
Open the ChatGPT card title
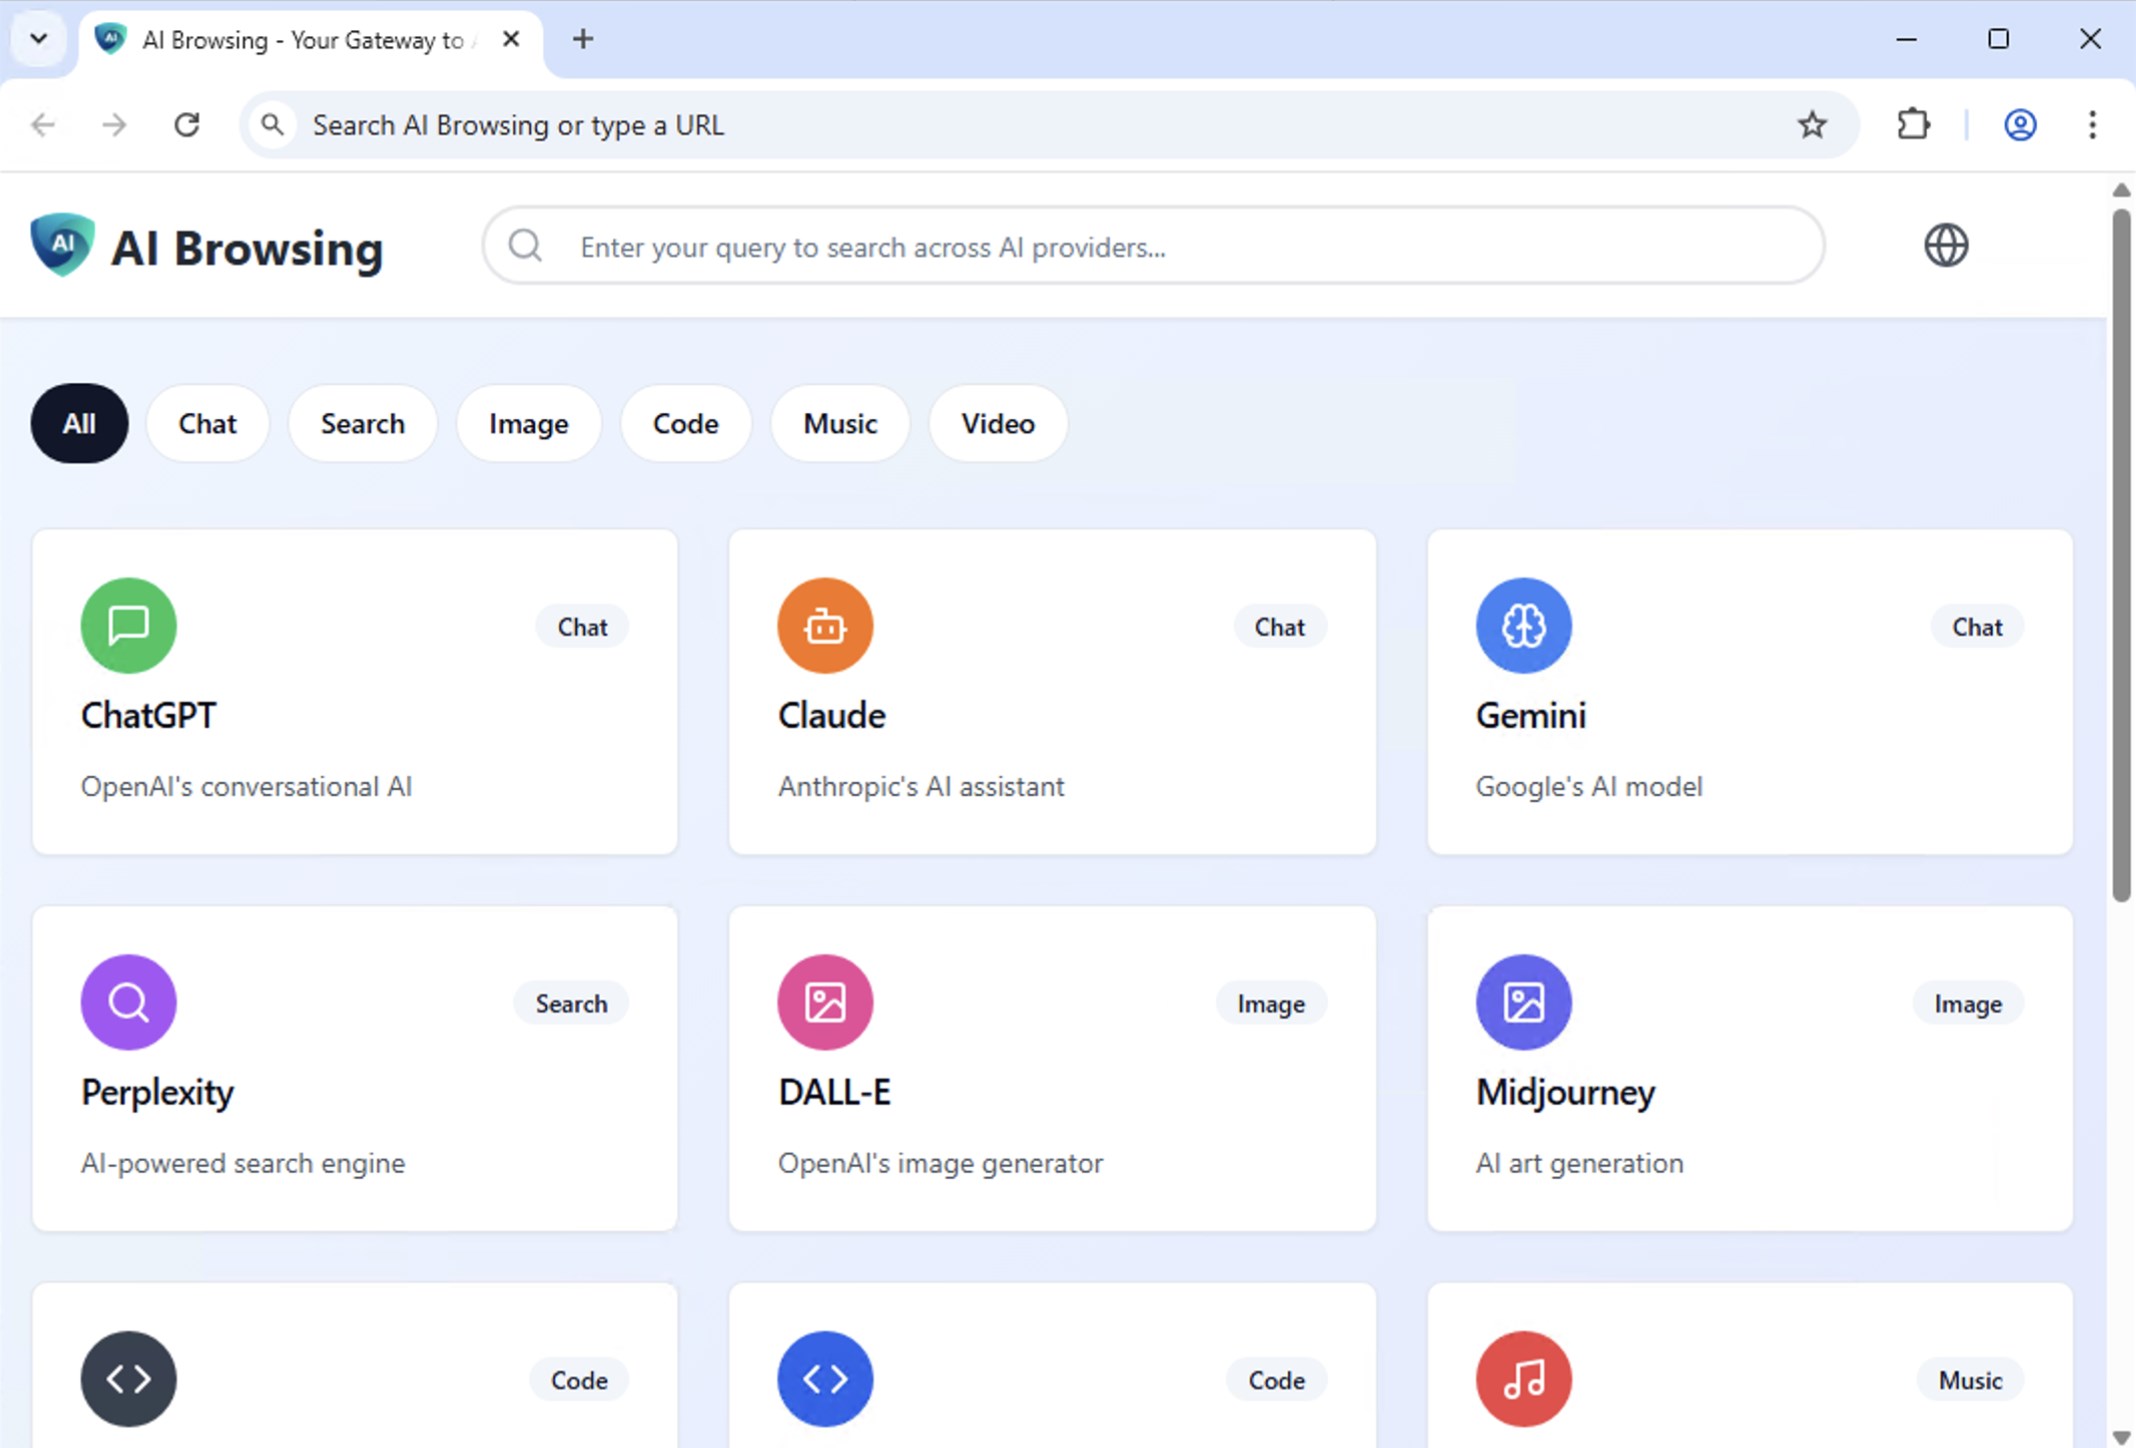[148, 715]
